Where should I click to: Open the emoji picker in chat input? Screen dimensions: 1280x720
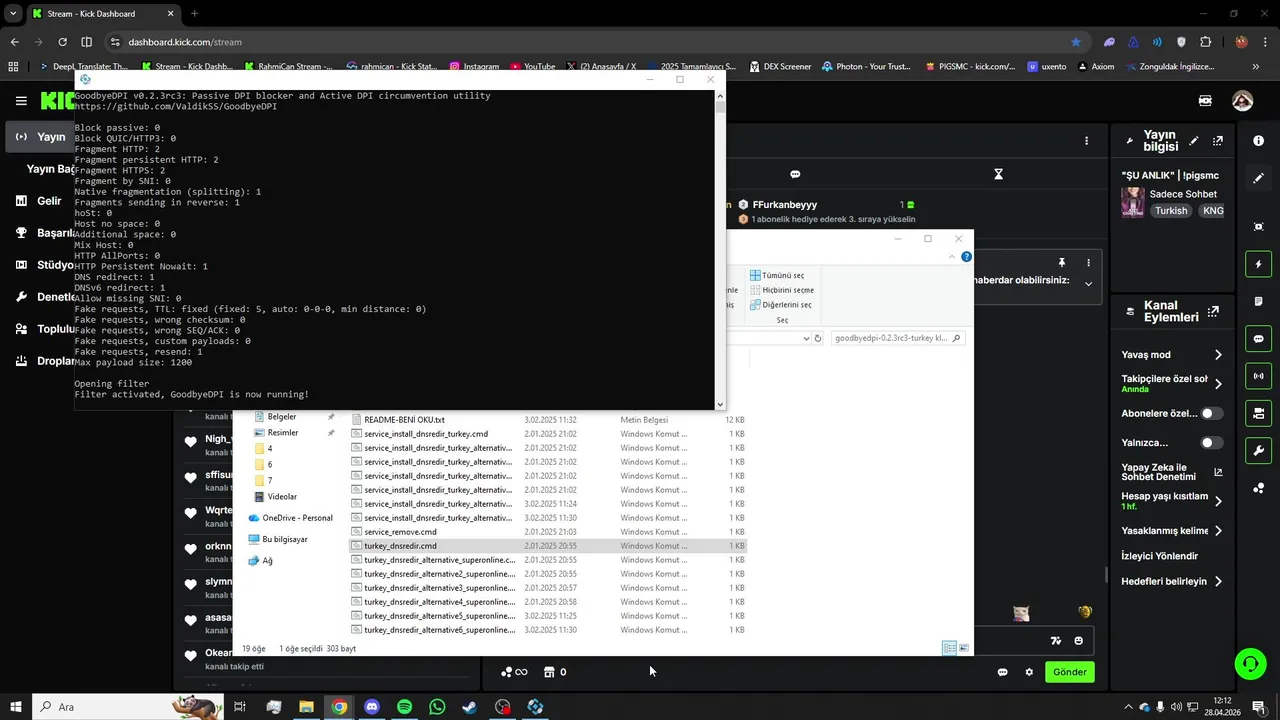(1078, 641)
